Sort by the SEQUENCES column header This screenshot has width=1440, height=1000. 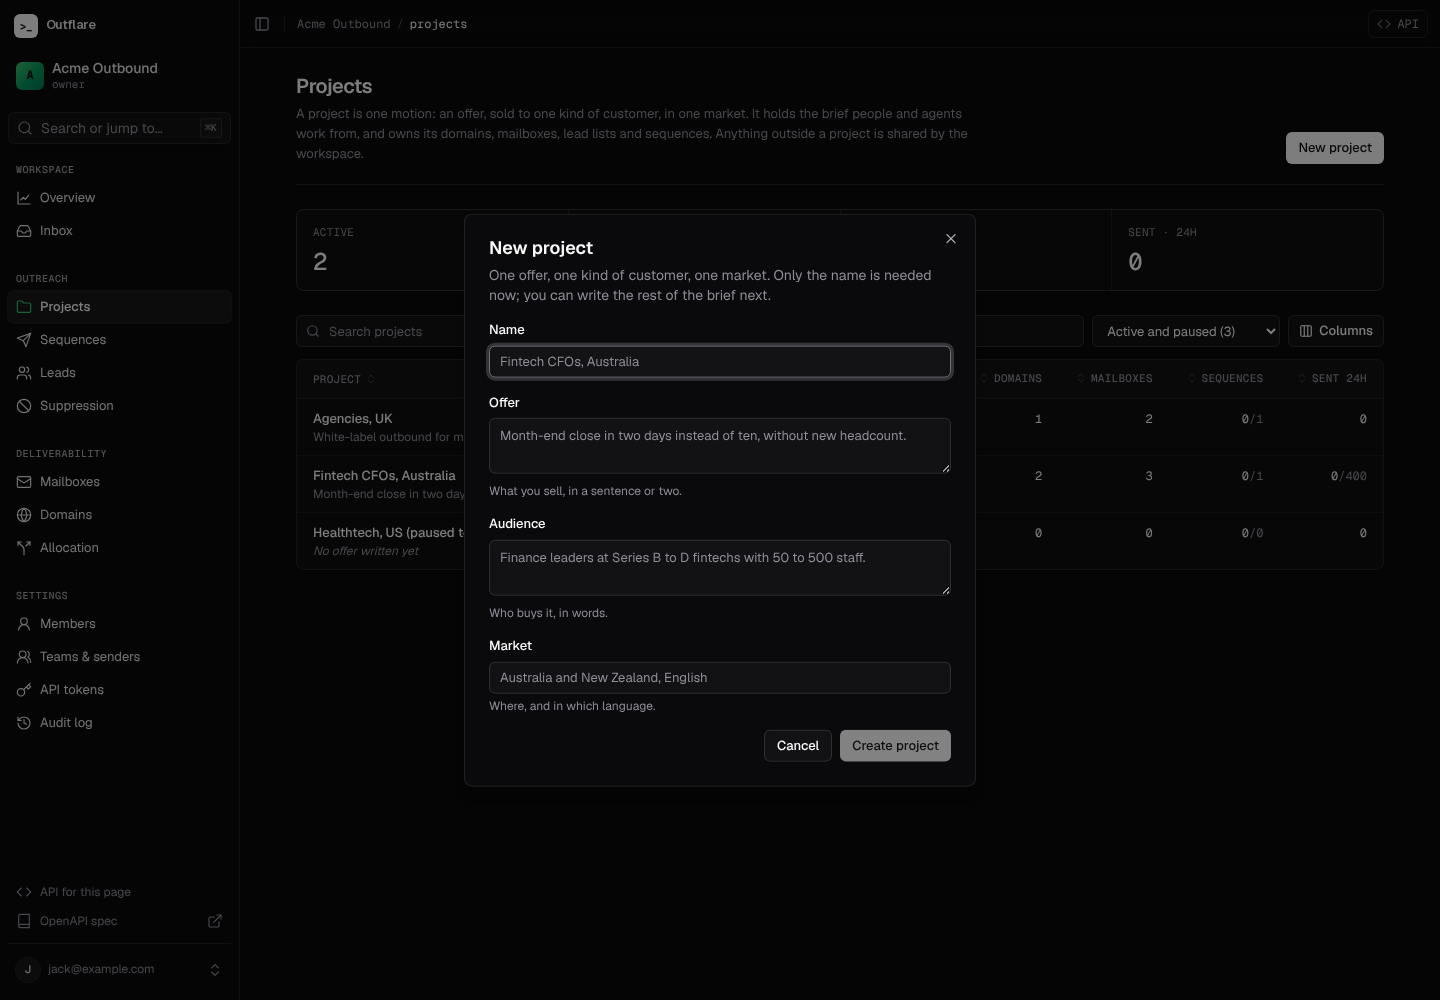click(1225, 379)
